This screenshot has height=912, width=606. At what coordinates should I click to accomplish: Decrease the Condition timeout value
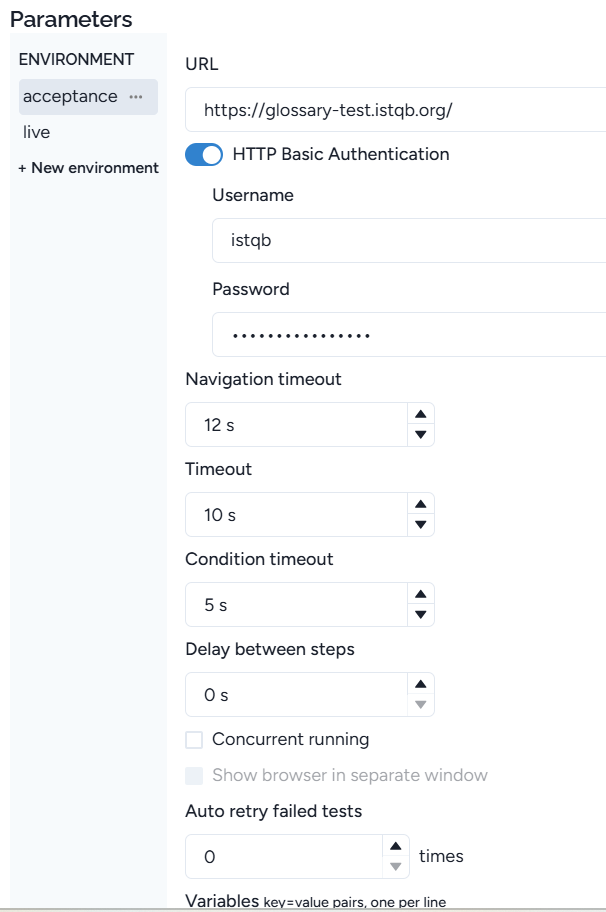coord(421,615)
